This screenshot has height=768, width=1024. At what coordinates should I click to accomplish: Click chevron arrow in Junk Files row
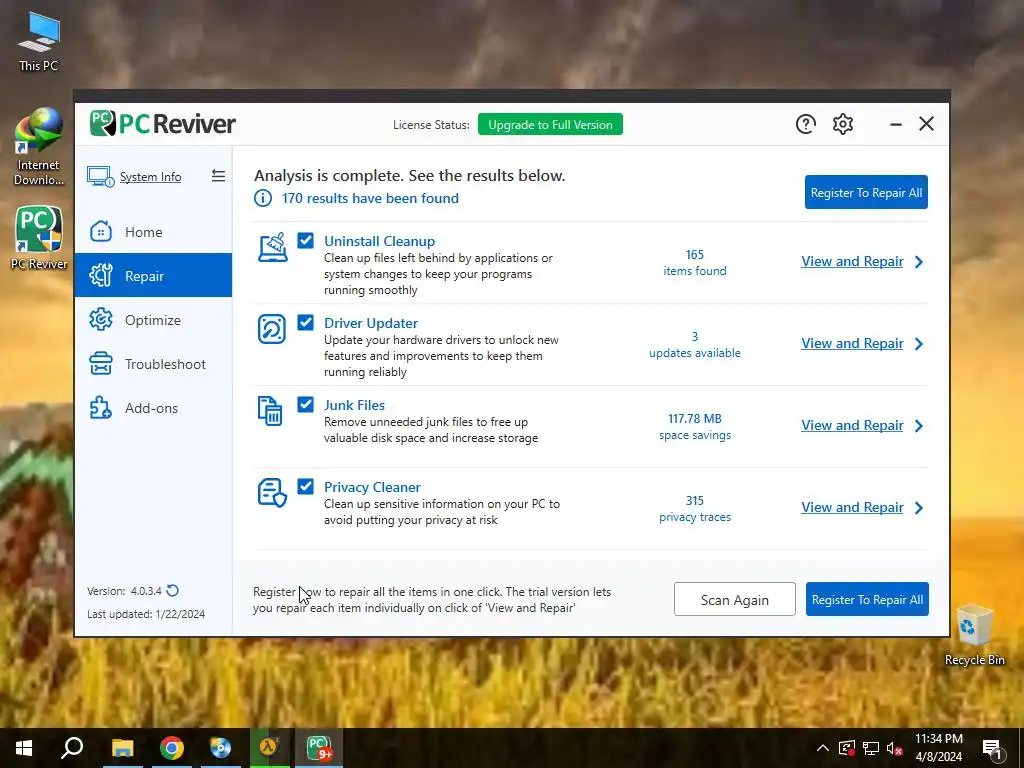pyautogui.click(x=919, y=426)
